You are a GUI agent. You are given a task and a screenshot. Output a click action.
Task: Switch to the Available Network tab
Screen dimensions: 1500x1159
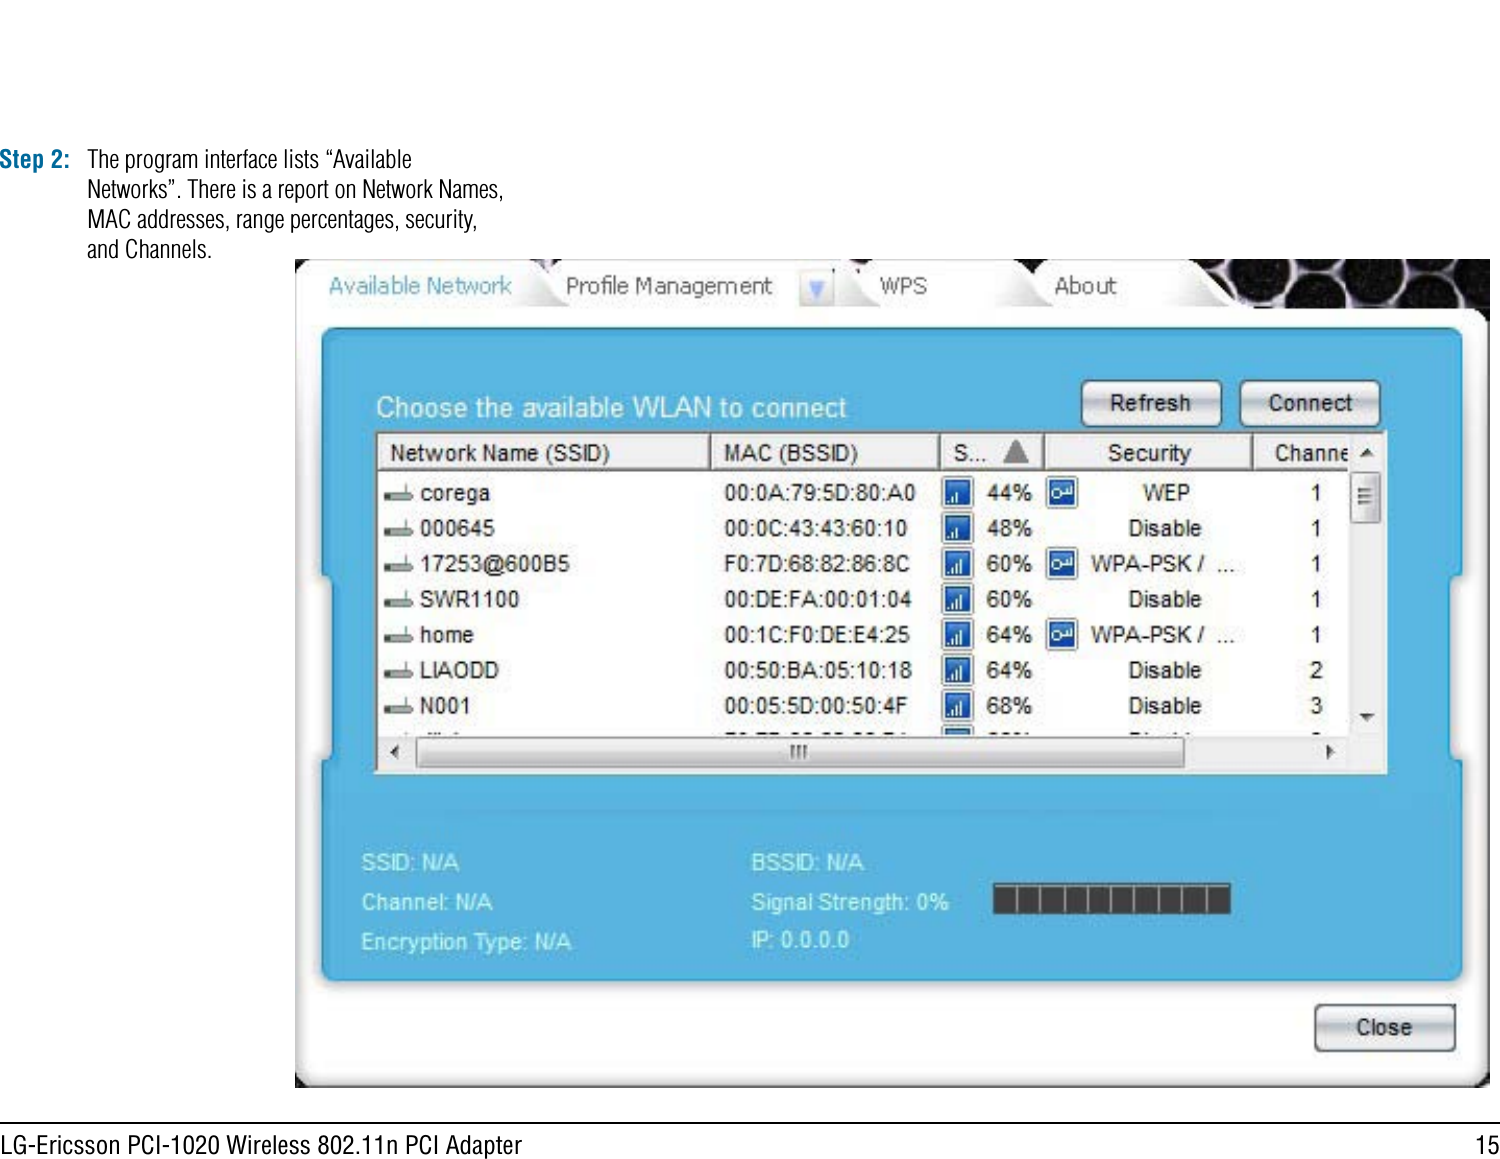coord(420,286)
